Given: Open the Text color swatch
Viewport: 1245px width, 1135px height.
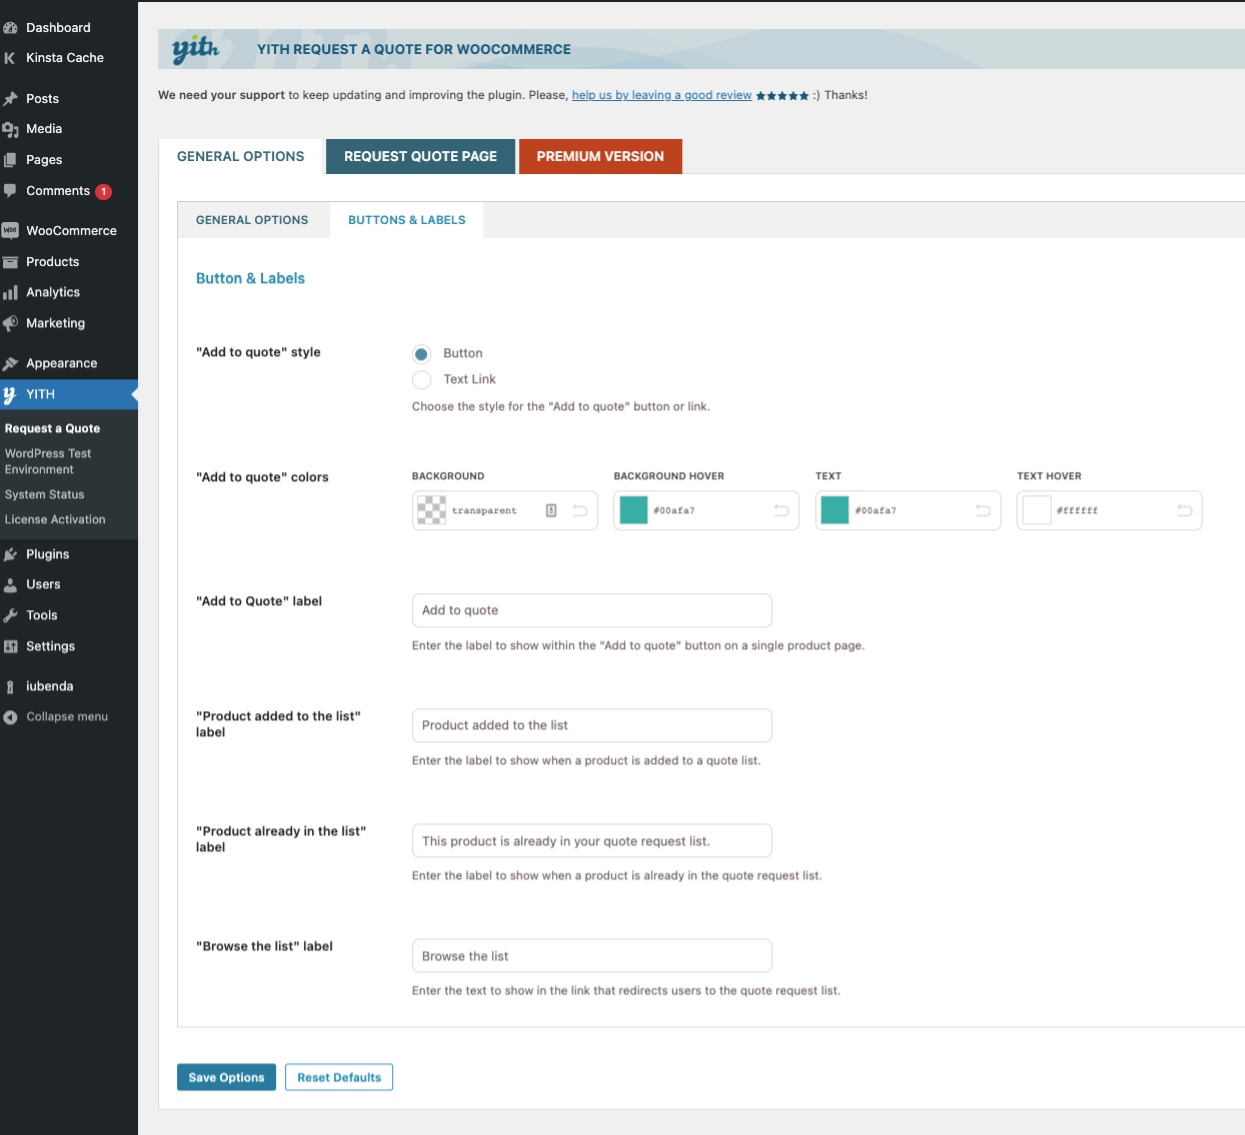Looking at the screenshot, I should pos(835,510).
